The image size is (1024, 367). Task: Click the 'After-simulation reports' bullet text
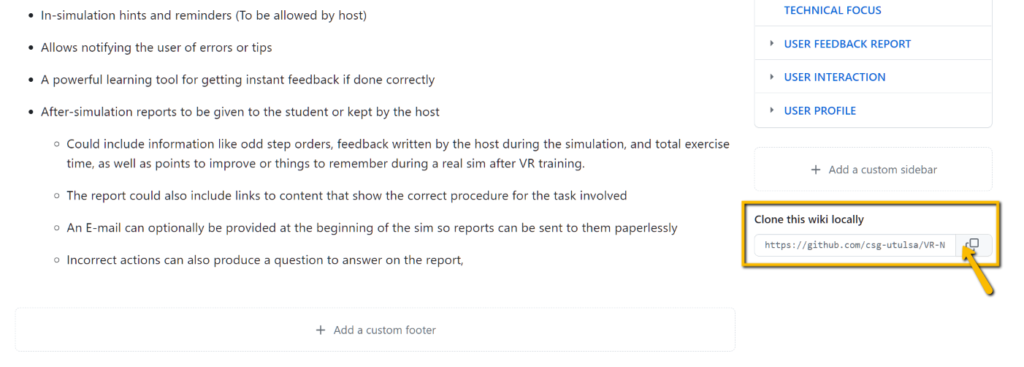[240, 112]
